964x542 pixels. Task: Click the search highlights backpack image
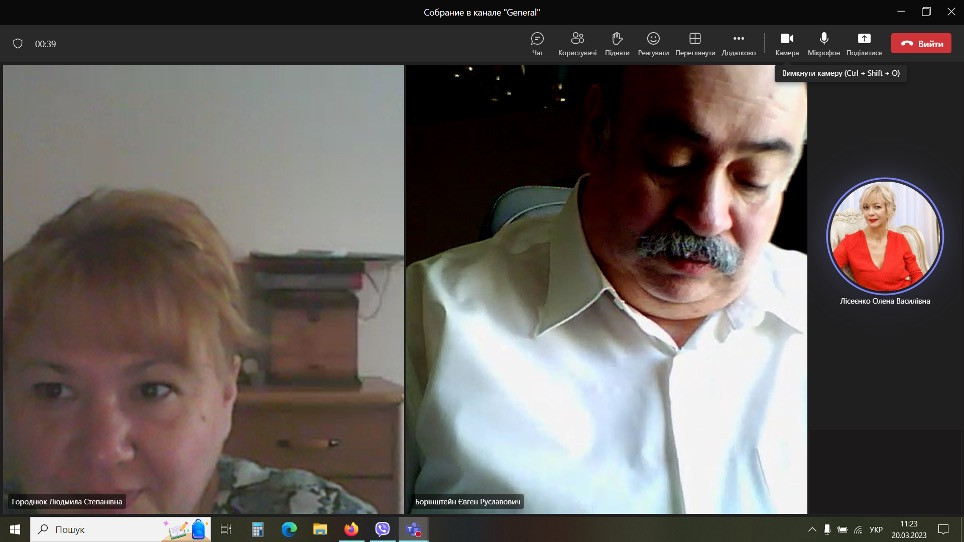[x=199, y=529]
